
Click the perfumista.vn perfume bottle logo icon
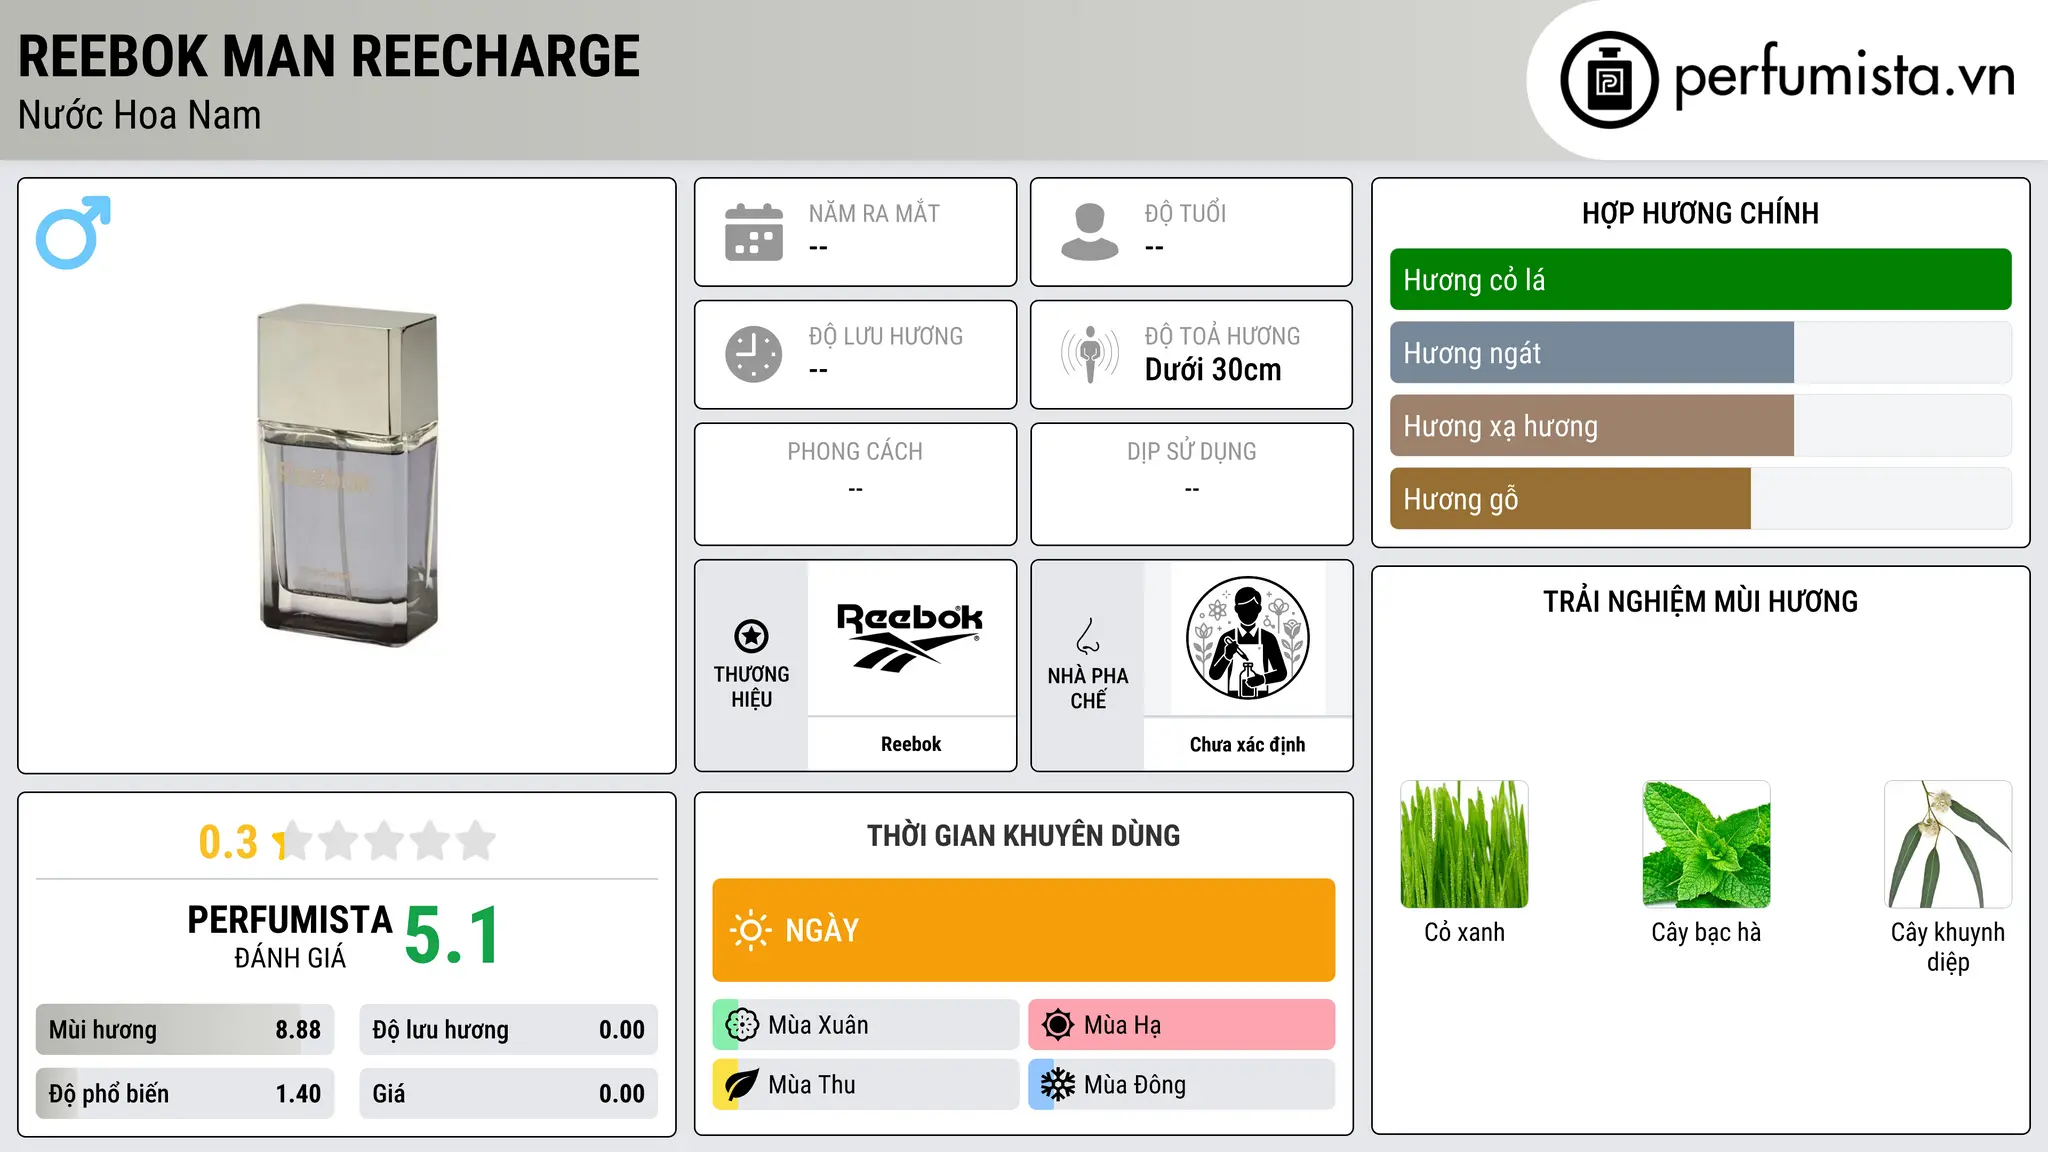pos(1609,80)
